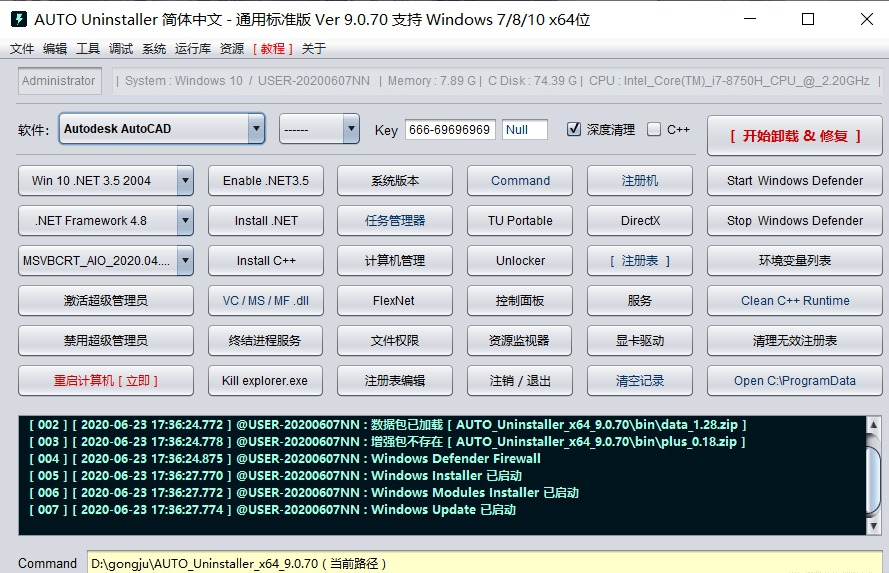
Task: Expand the dashed version dropdown
Action: (x=319, y=129)
